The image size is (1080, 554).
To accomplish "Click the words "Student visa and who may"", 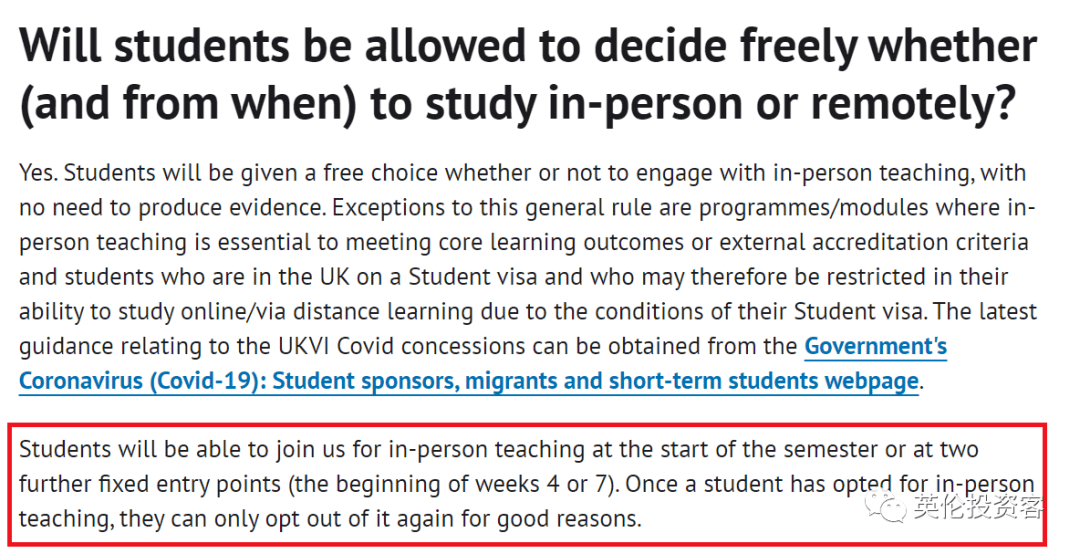I will point(547,277).
